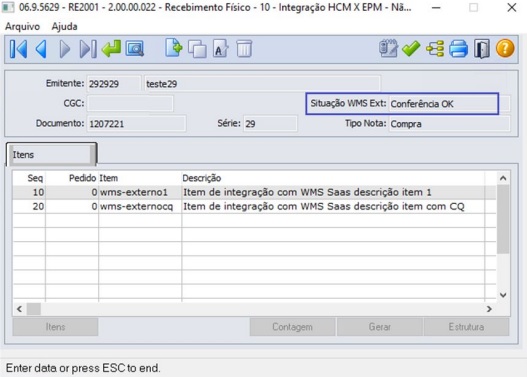Click the green checkmark confirm icon

click(411, 49)
